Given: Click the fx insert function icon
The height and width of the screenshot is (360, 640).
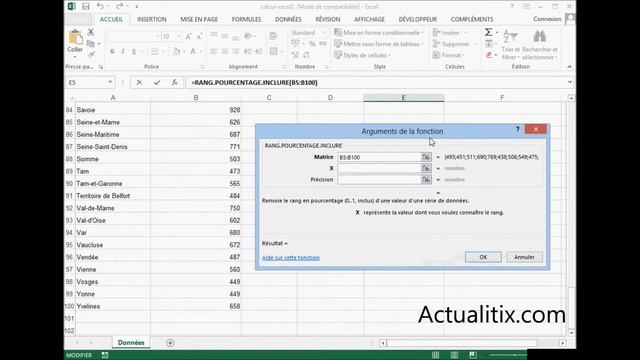Looking at the screenshot, I should point(175,82).
